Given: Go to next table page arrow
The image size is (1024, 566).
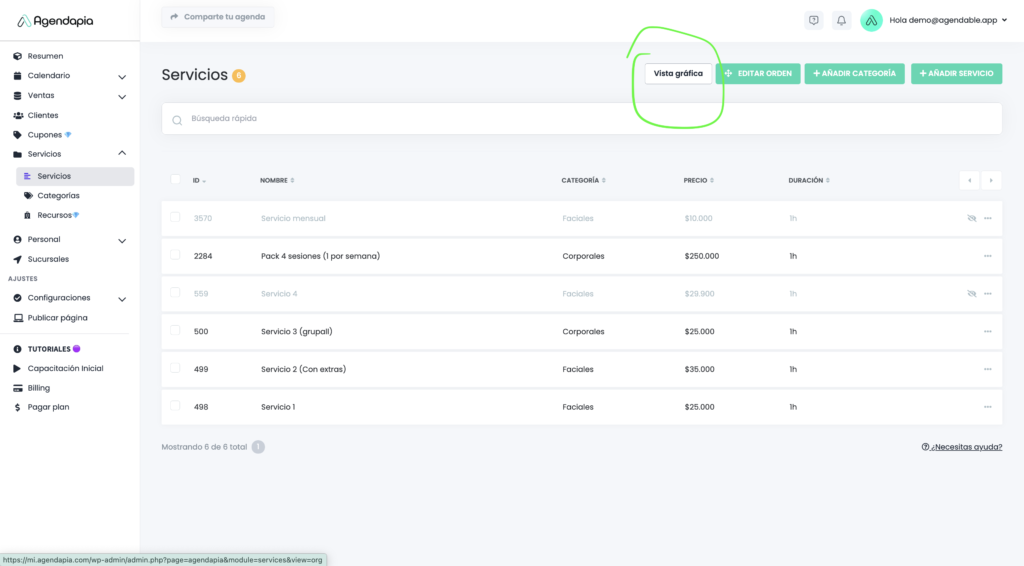Looking at the screenshot, I should (990, 180).
